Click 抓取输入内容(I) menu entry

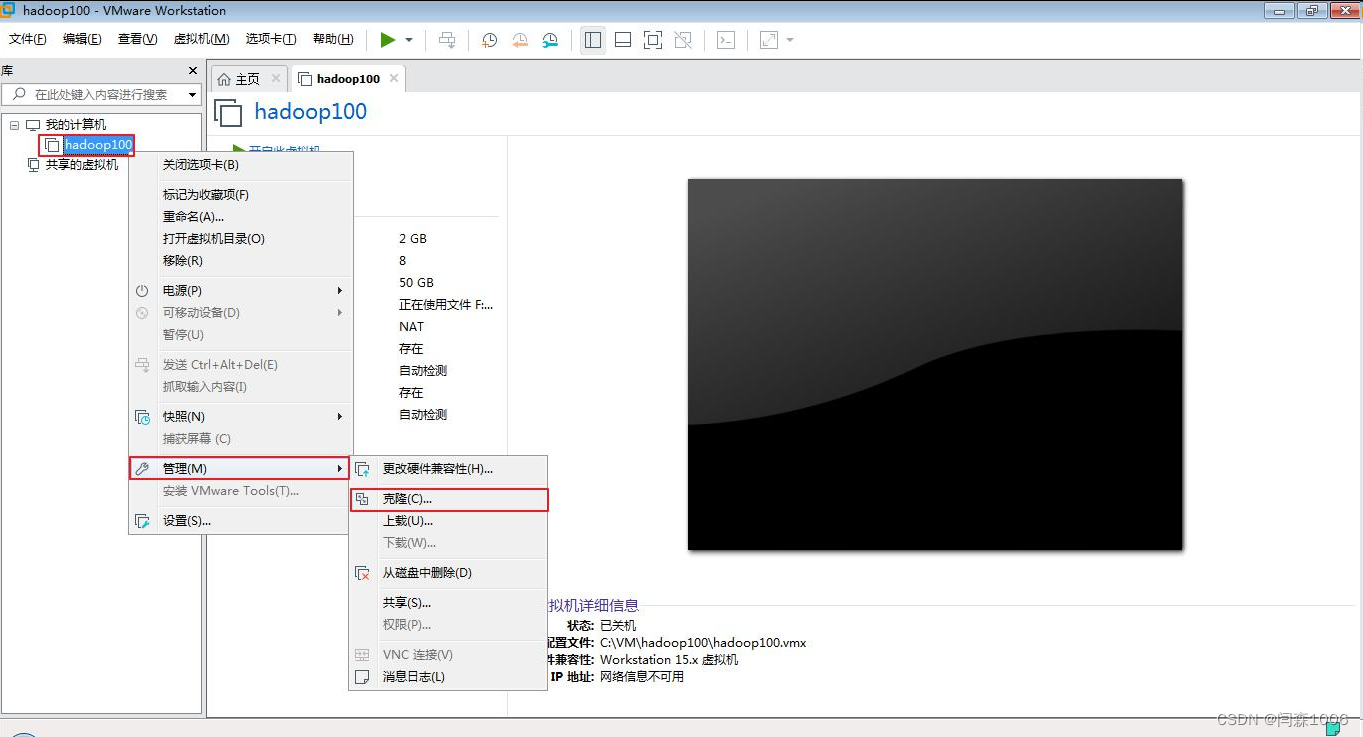click(241, 387)
